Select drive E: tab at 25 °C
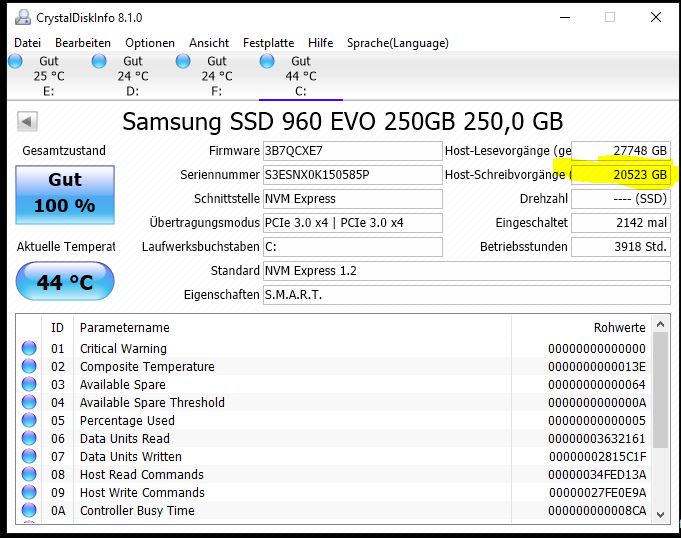This screenshot has height=538, width=681. pos(49,76)
